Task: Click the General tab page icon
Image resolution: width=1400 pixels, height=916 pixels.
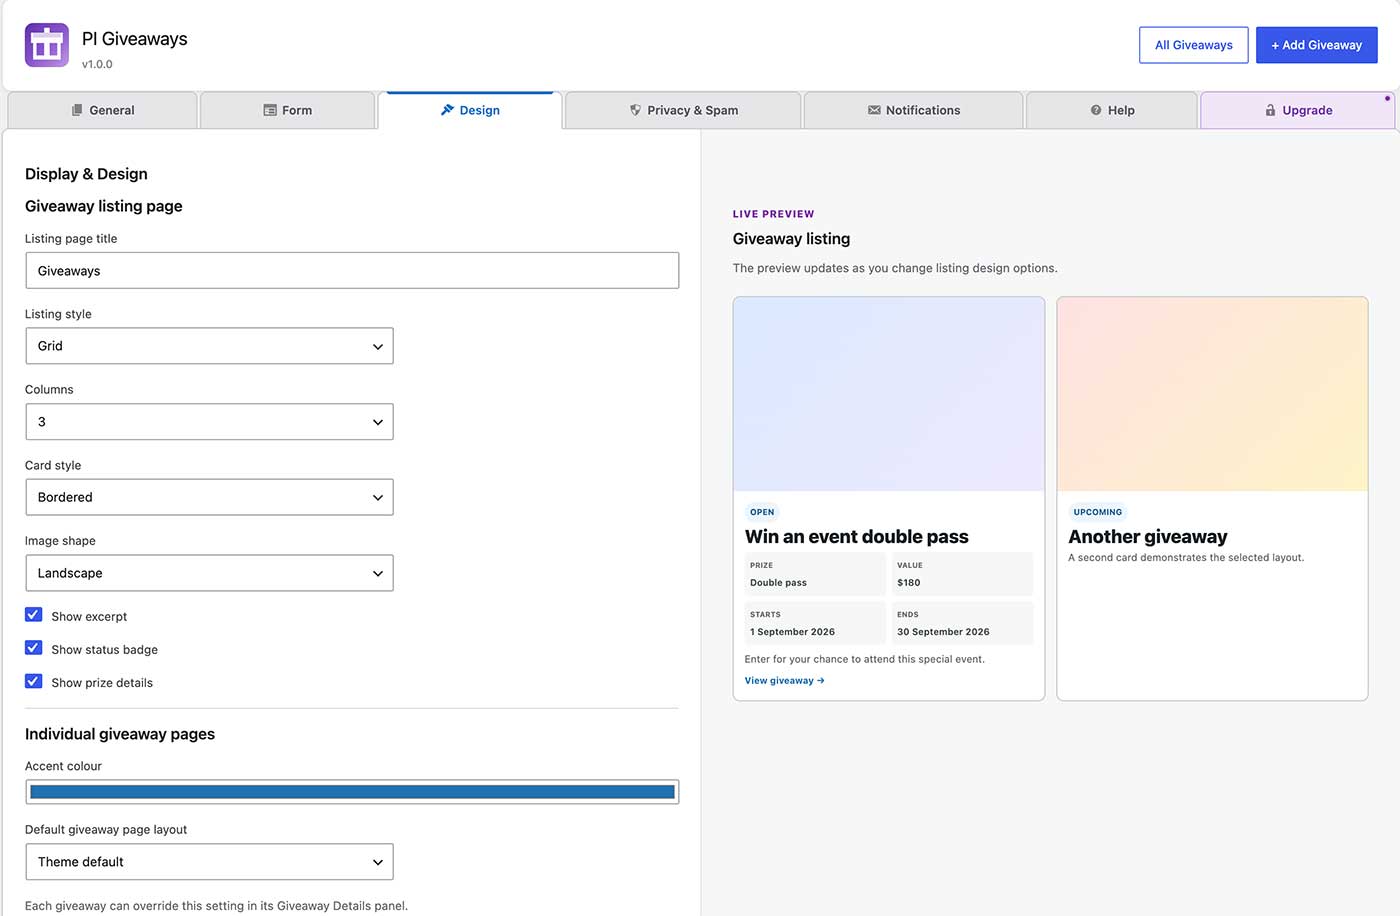Action: (77, 110)
